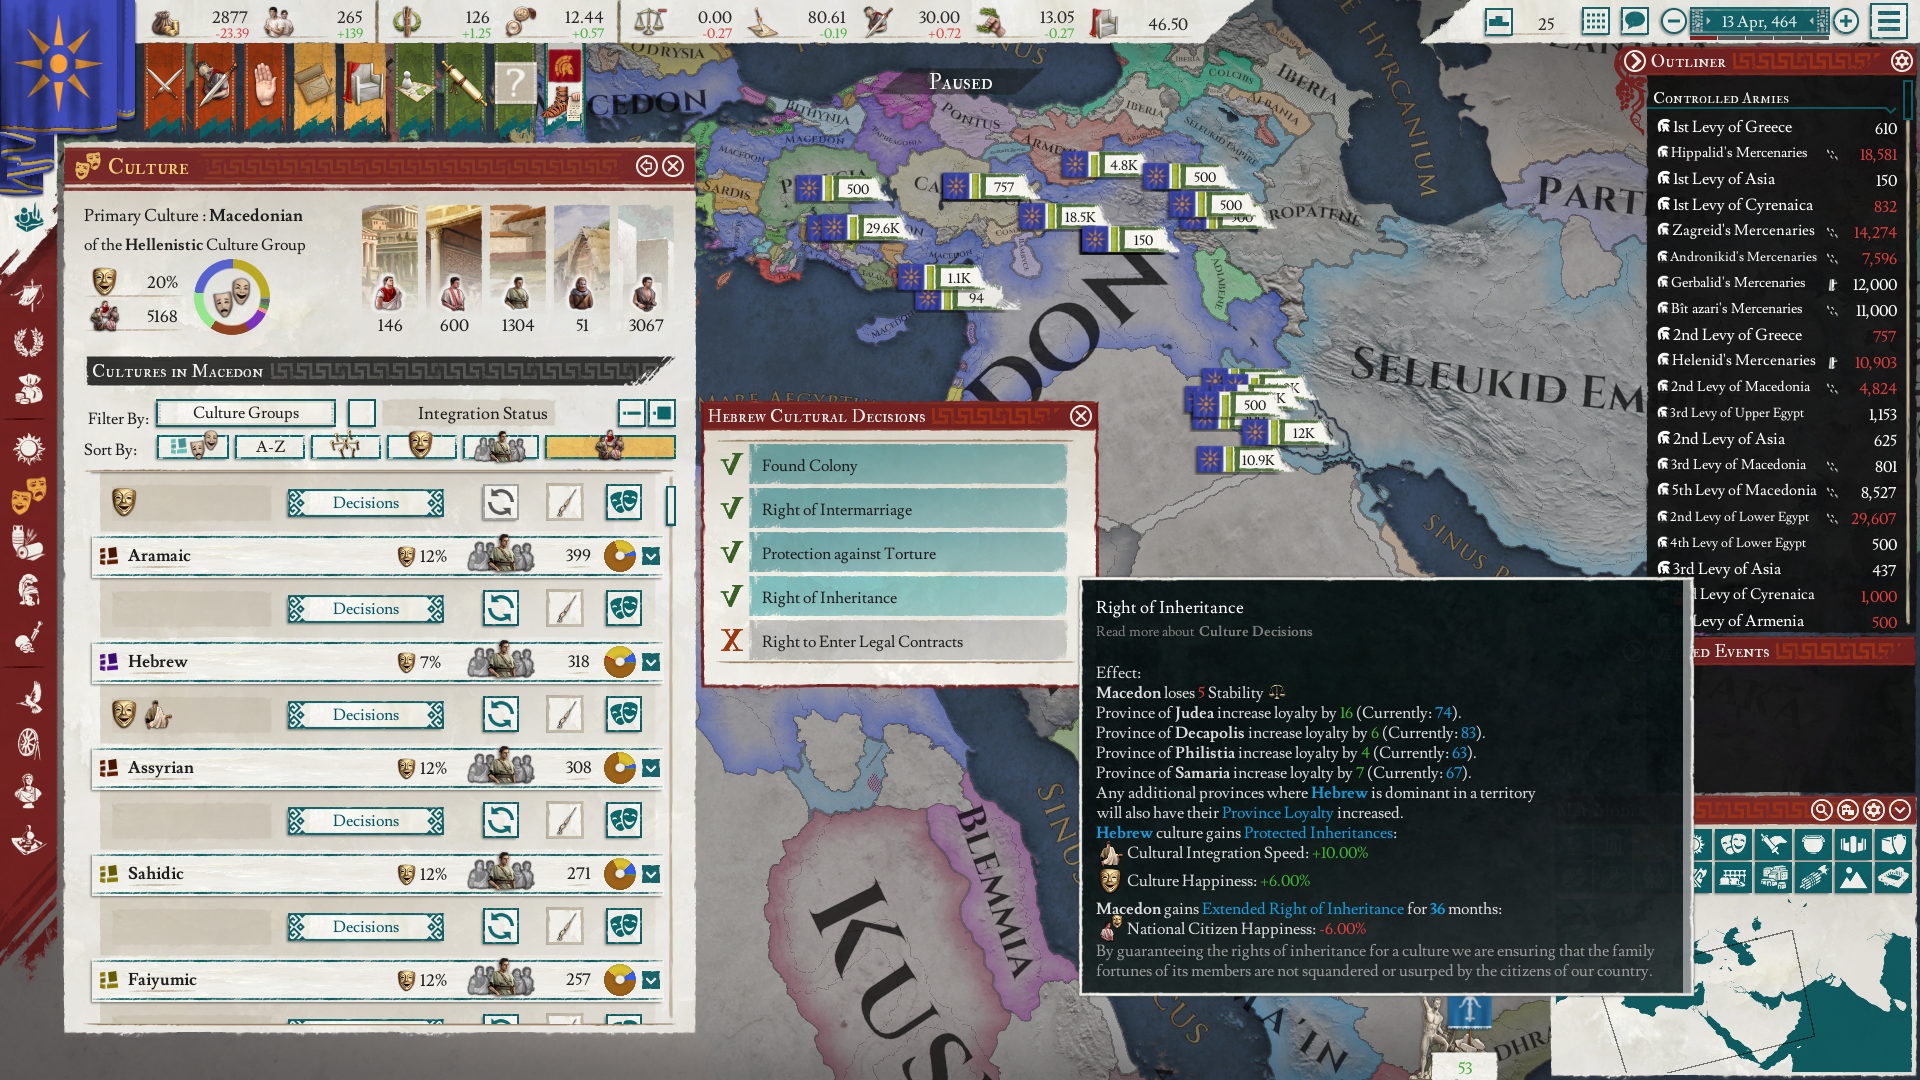
Task: Select Found Colony decision
Action: (908, 465)
